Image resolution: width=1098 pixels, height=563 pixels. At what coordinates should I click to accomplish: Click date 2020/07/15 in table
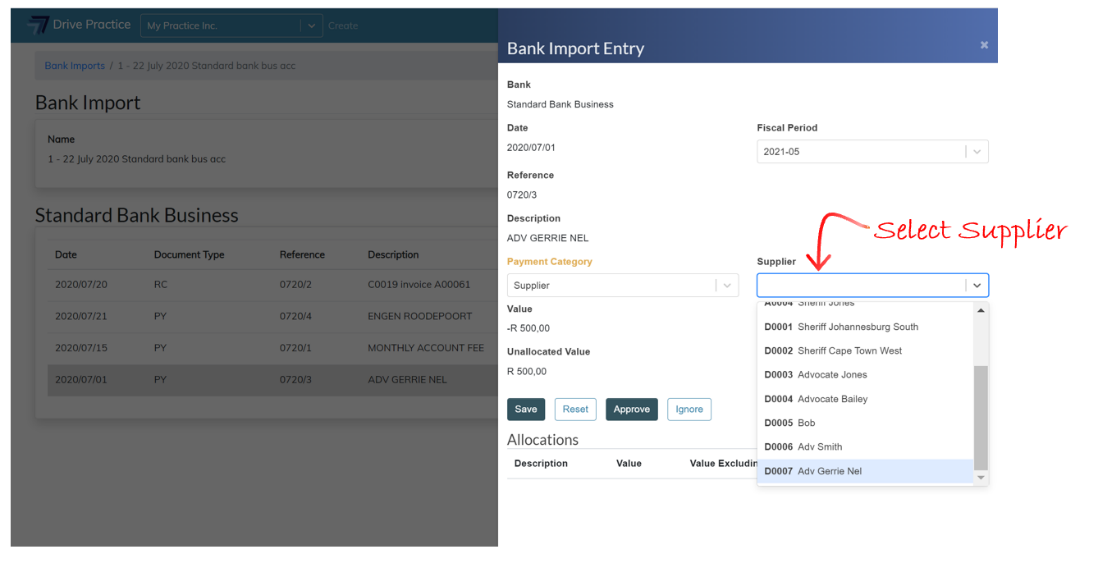(x=81, y=348)
